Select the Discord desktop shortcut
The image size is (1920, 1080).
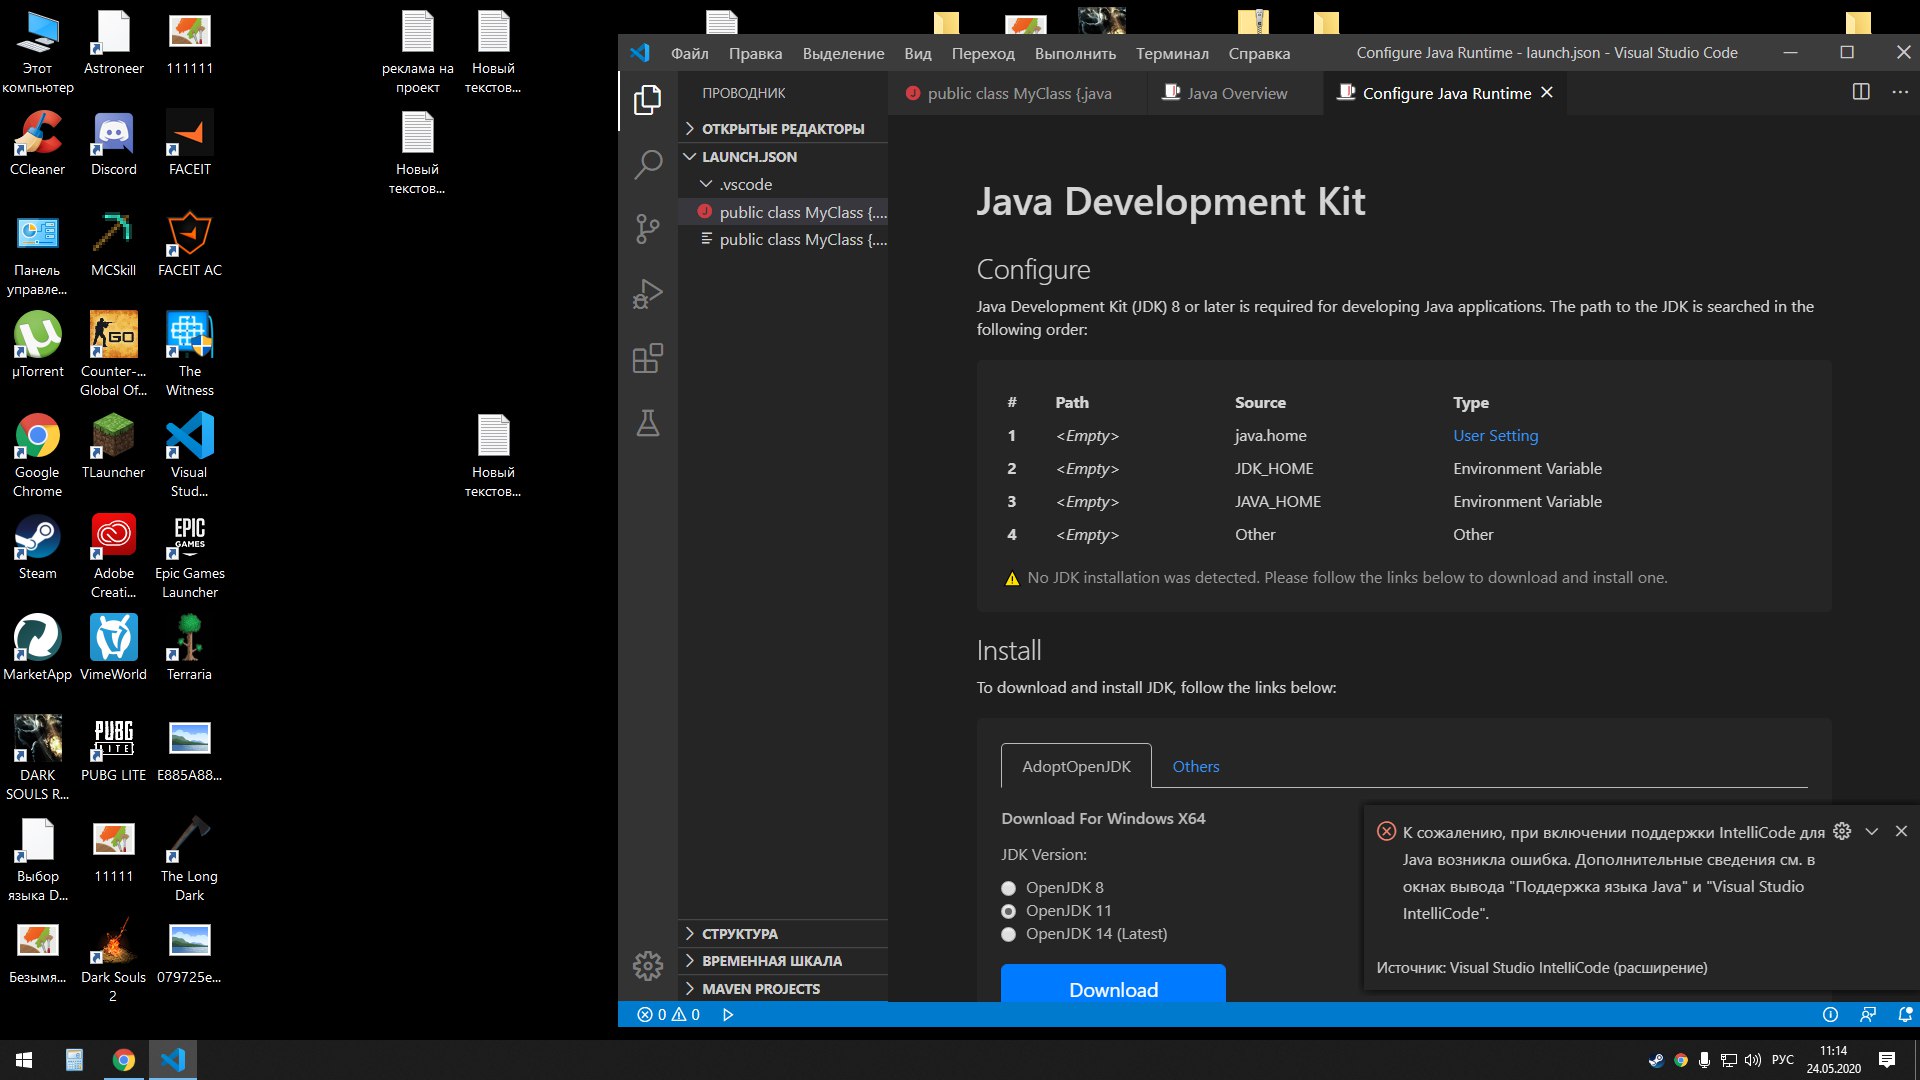click(113, 143)
